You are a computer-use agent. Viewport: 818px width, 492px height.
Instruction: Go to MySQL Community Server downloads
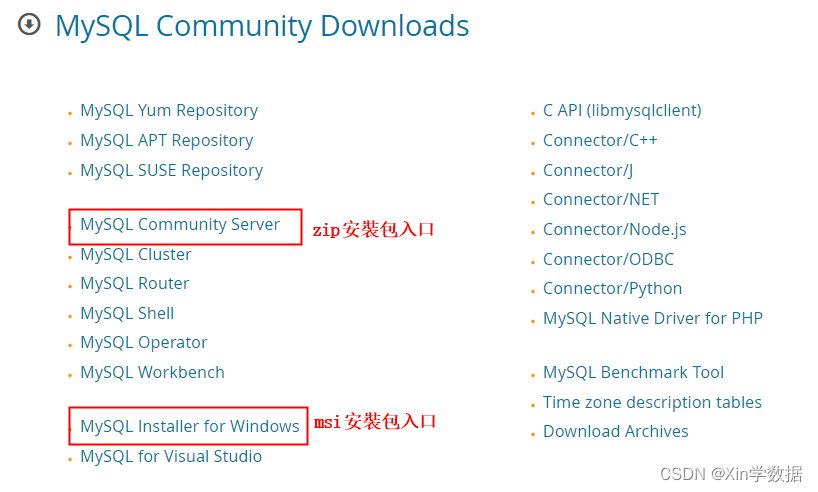point(180,224)
